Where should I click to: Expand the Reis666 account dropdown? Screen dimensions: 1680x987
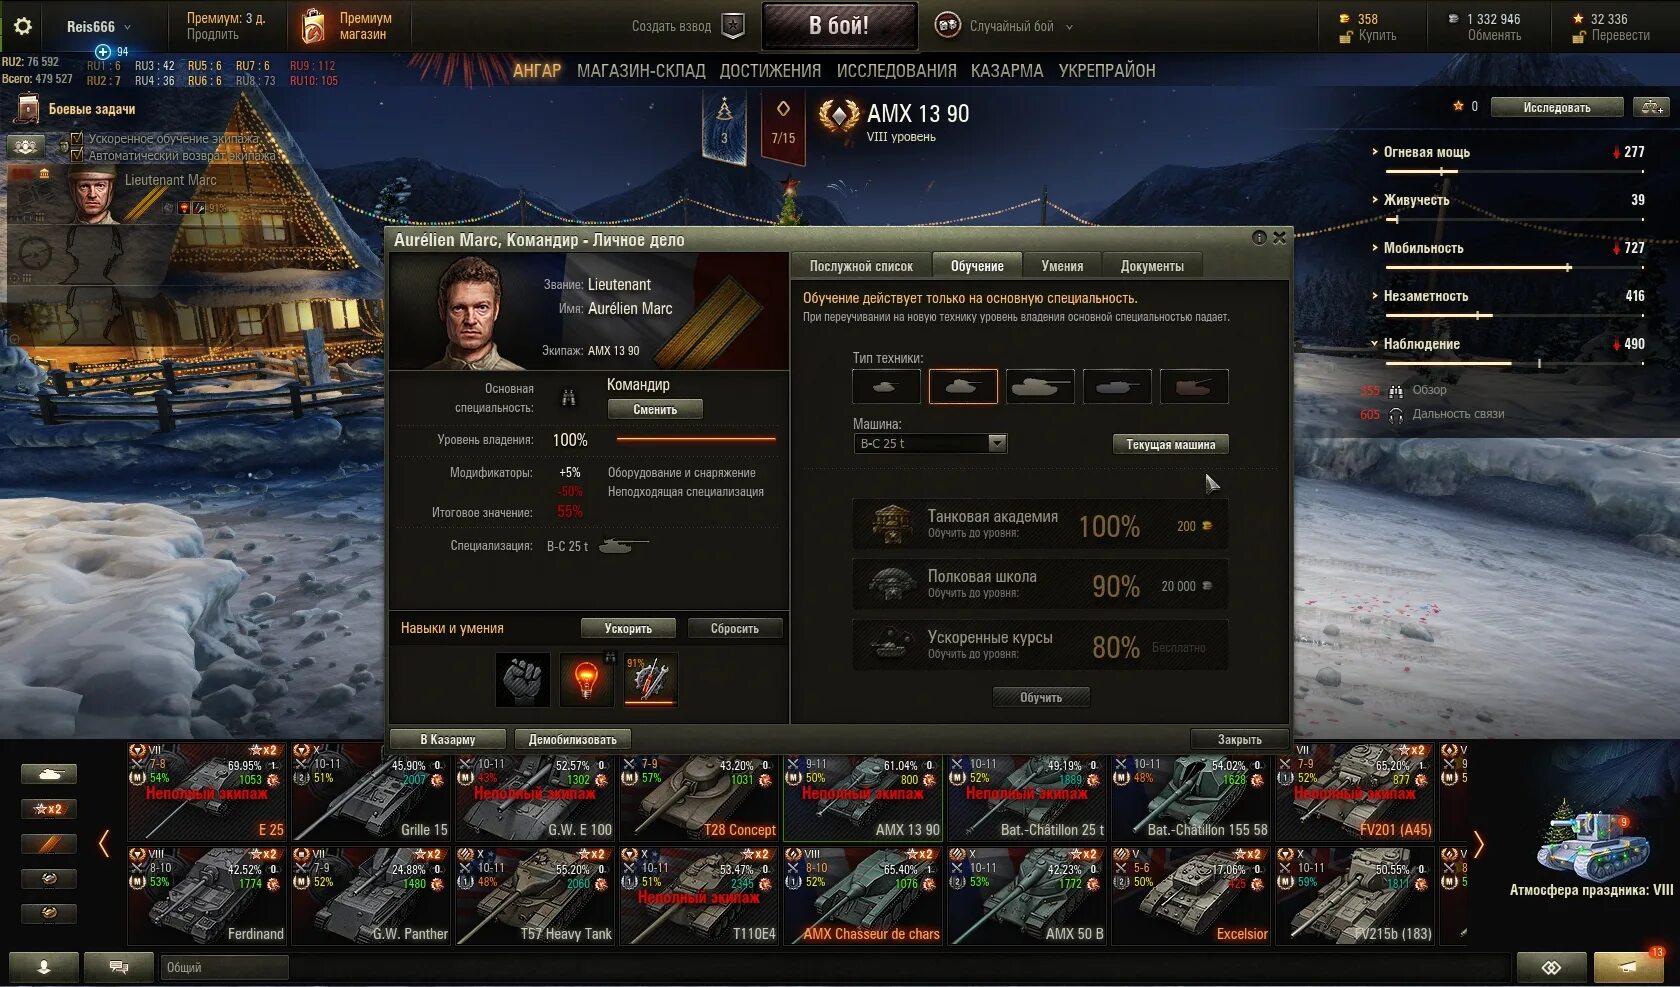pyautogui.click(x=127, y=27)
